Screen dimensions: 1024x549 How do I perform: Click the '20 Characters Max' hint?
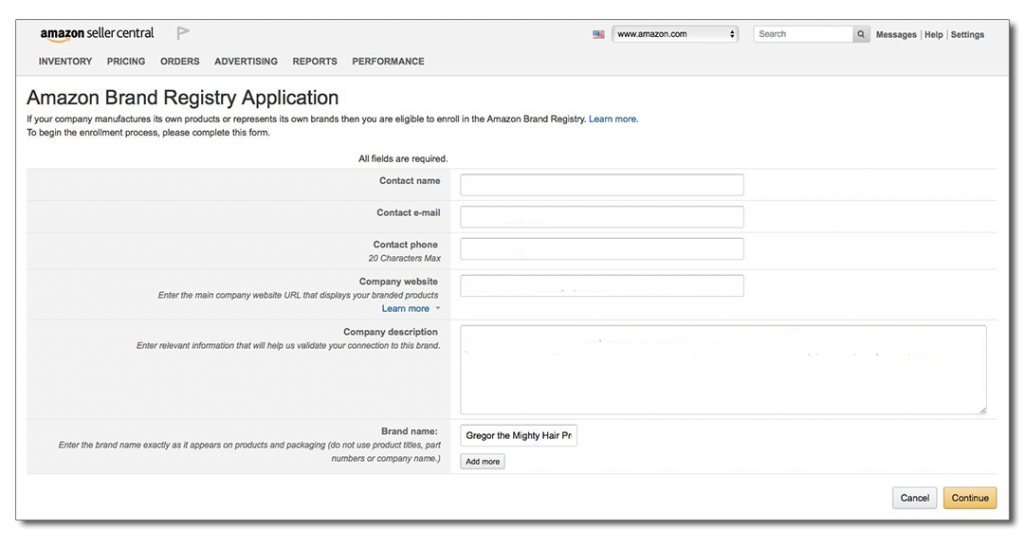coord(404,259)
